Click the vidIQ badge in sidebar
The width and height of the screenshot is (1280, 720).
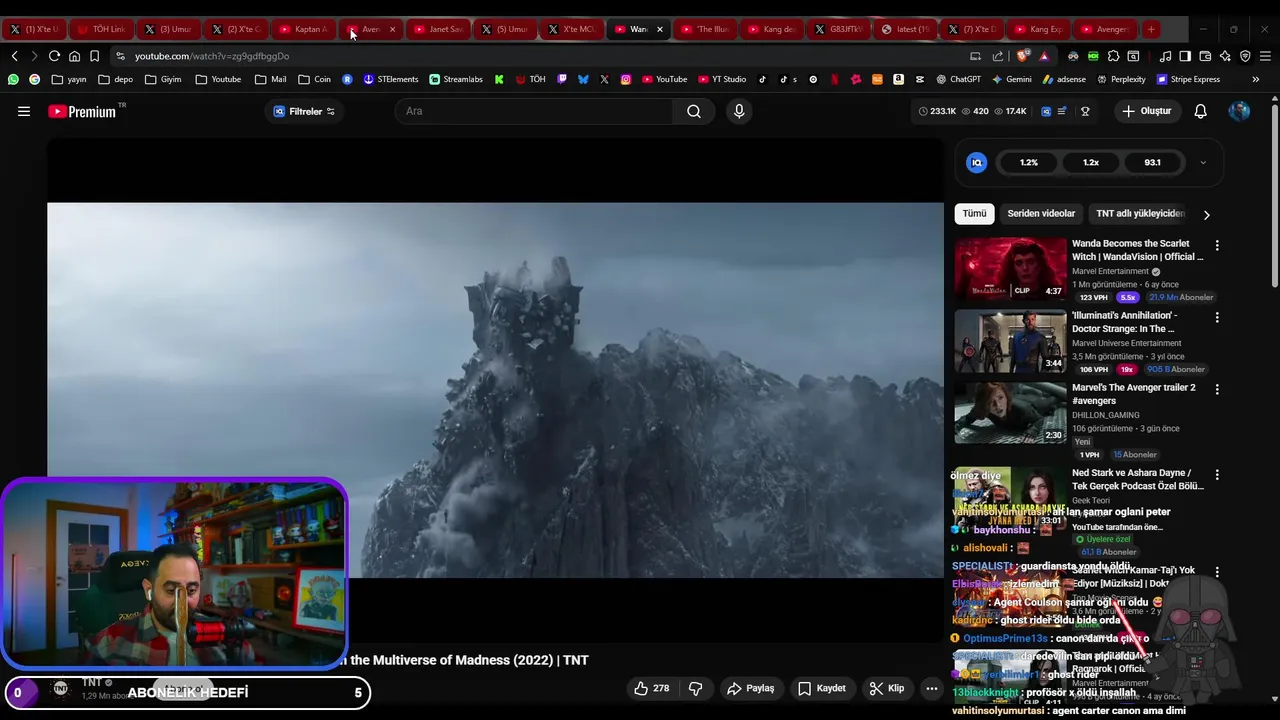pos(977,162)
